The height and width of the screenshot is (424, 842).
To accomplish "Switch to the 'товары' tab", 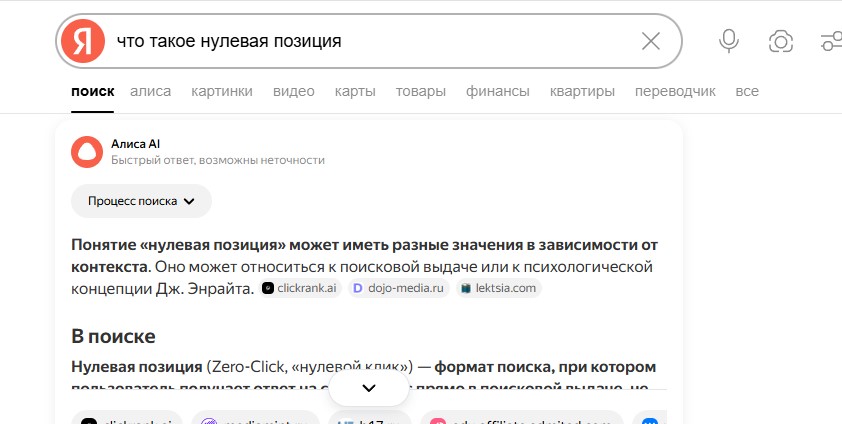I will [420, 91].
